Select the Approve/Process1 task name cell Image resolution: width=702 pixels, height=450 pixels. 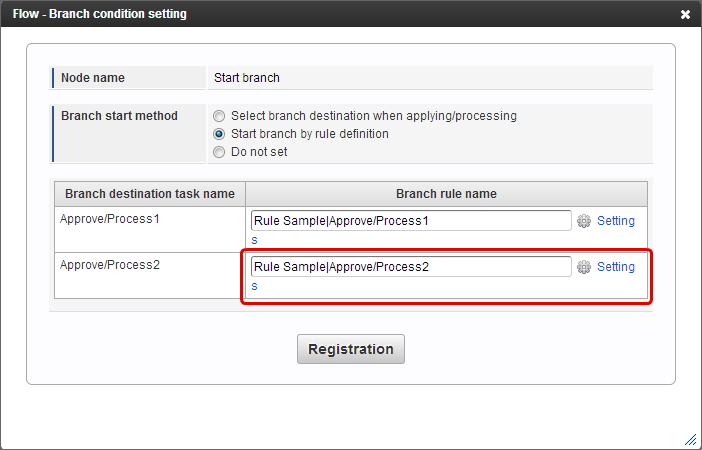click(x=150, y=229)
